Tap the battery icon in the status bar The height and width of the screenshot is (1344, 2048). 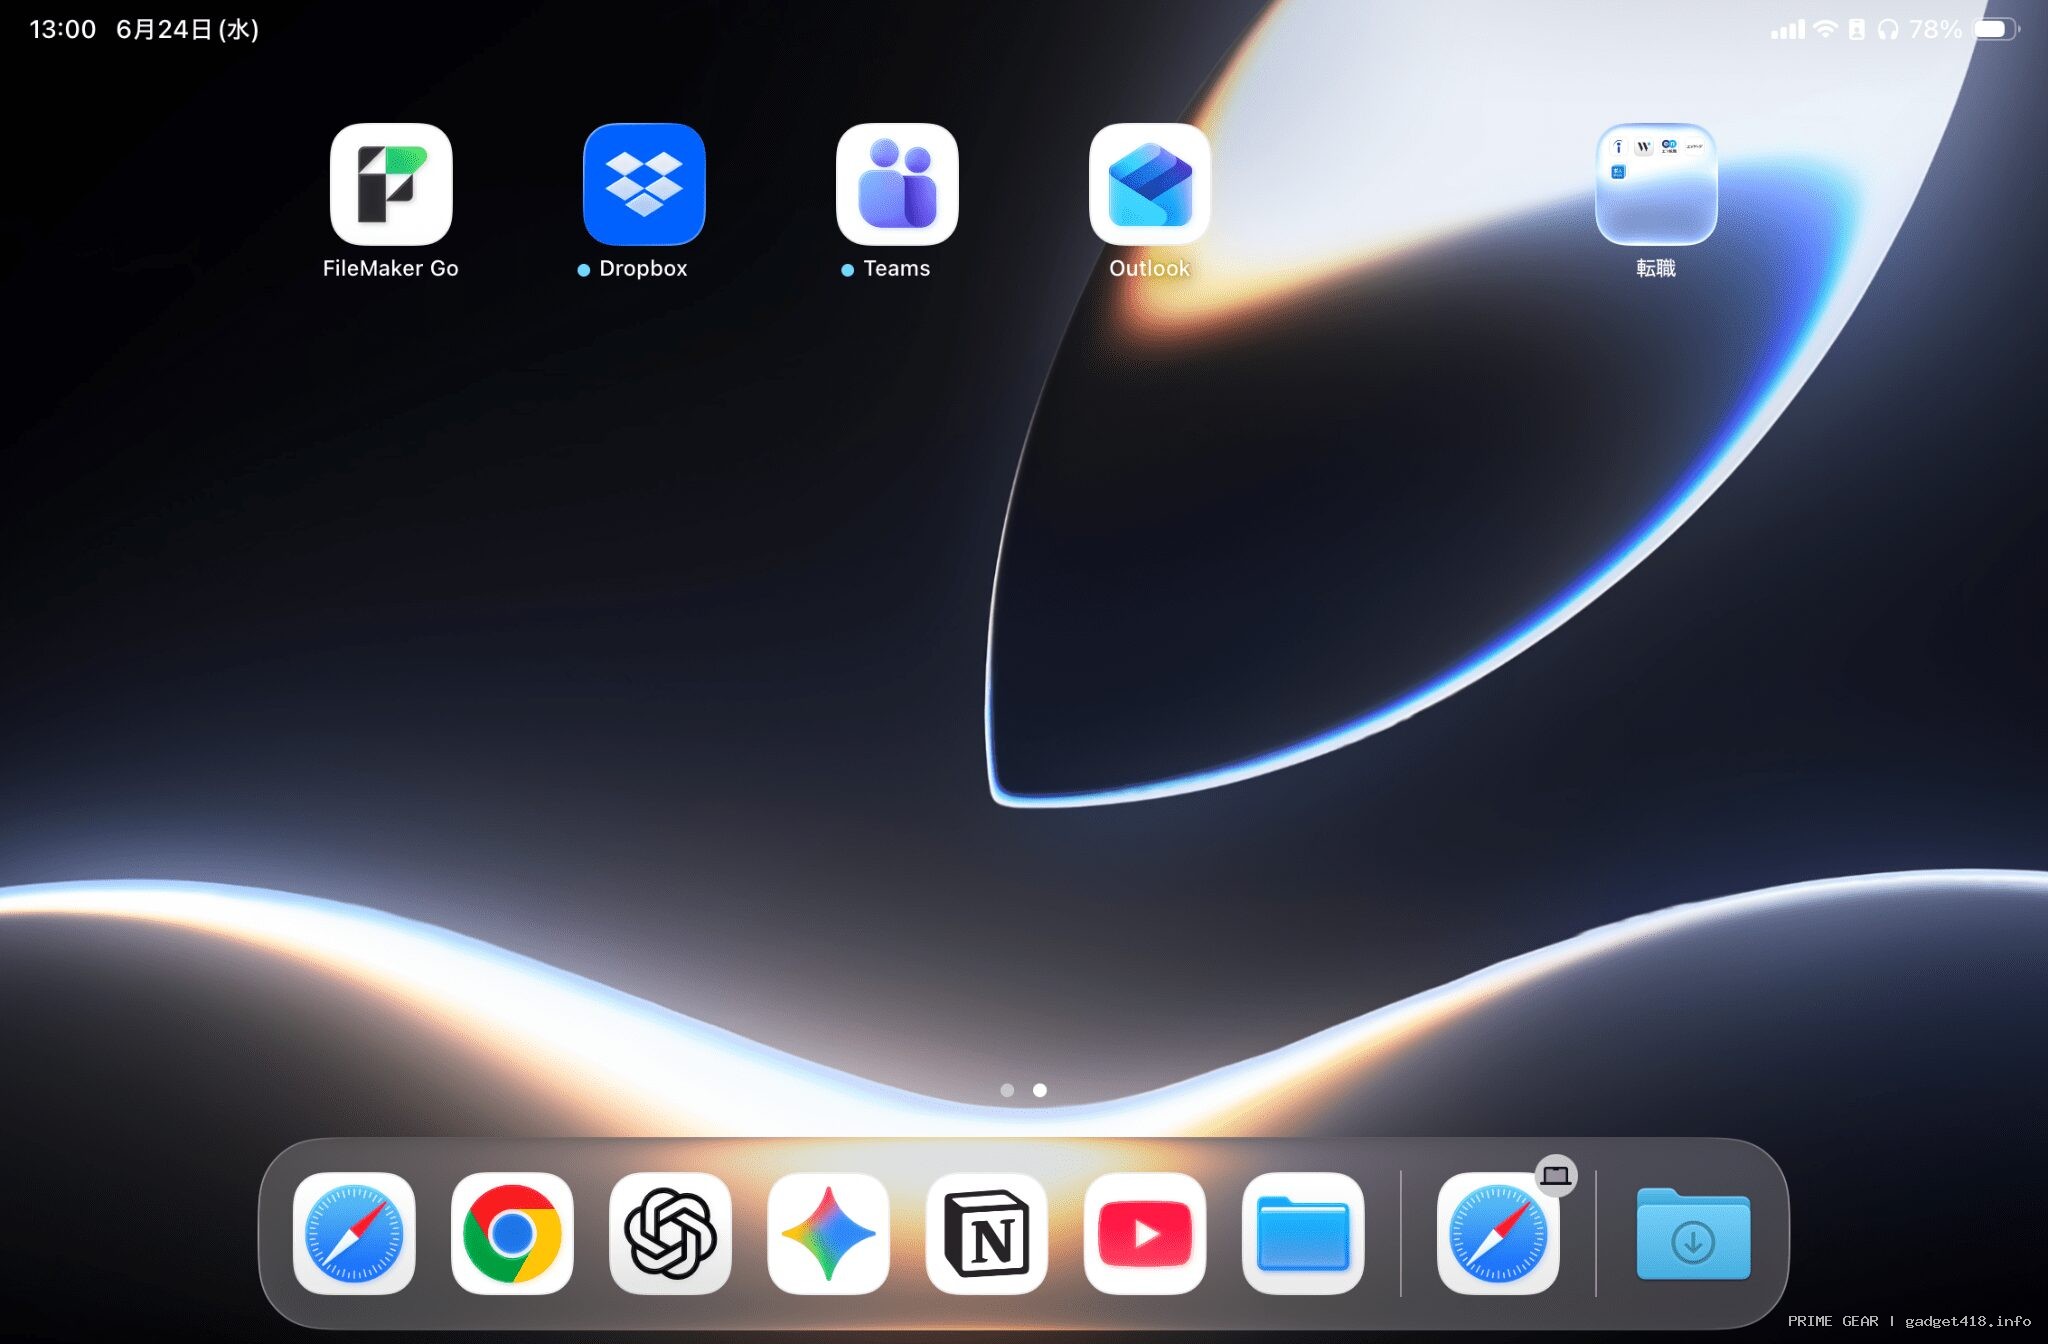[x=1996, y=29]
